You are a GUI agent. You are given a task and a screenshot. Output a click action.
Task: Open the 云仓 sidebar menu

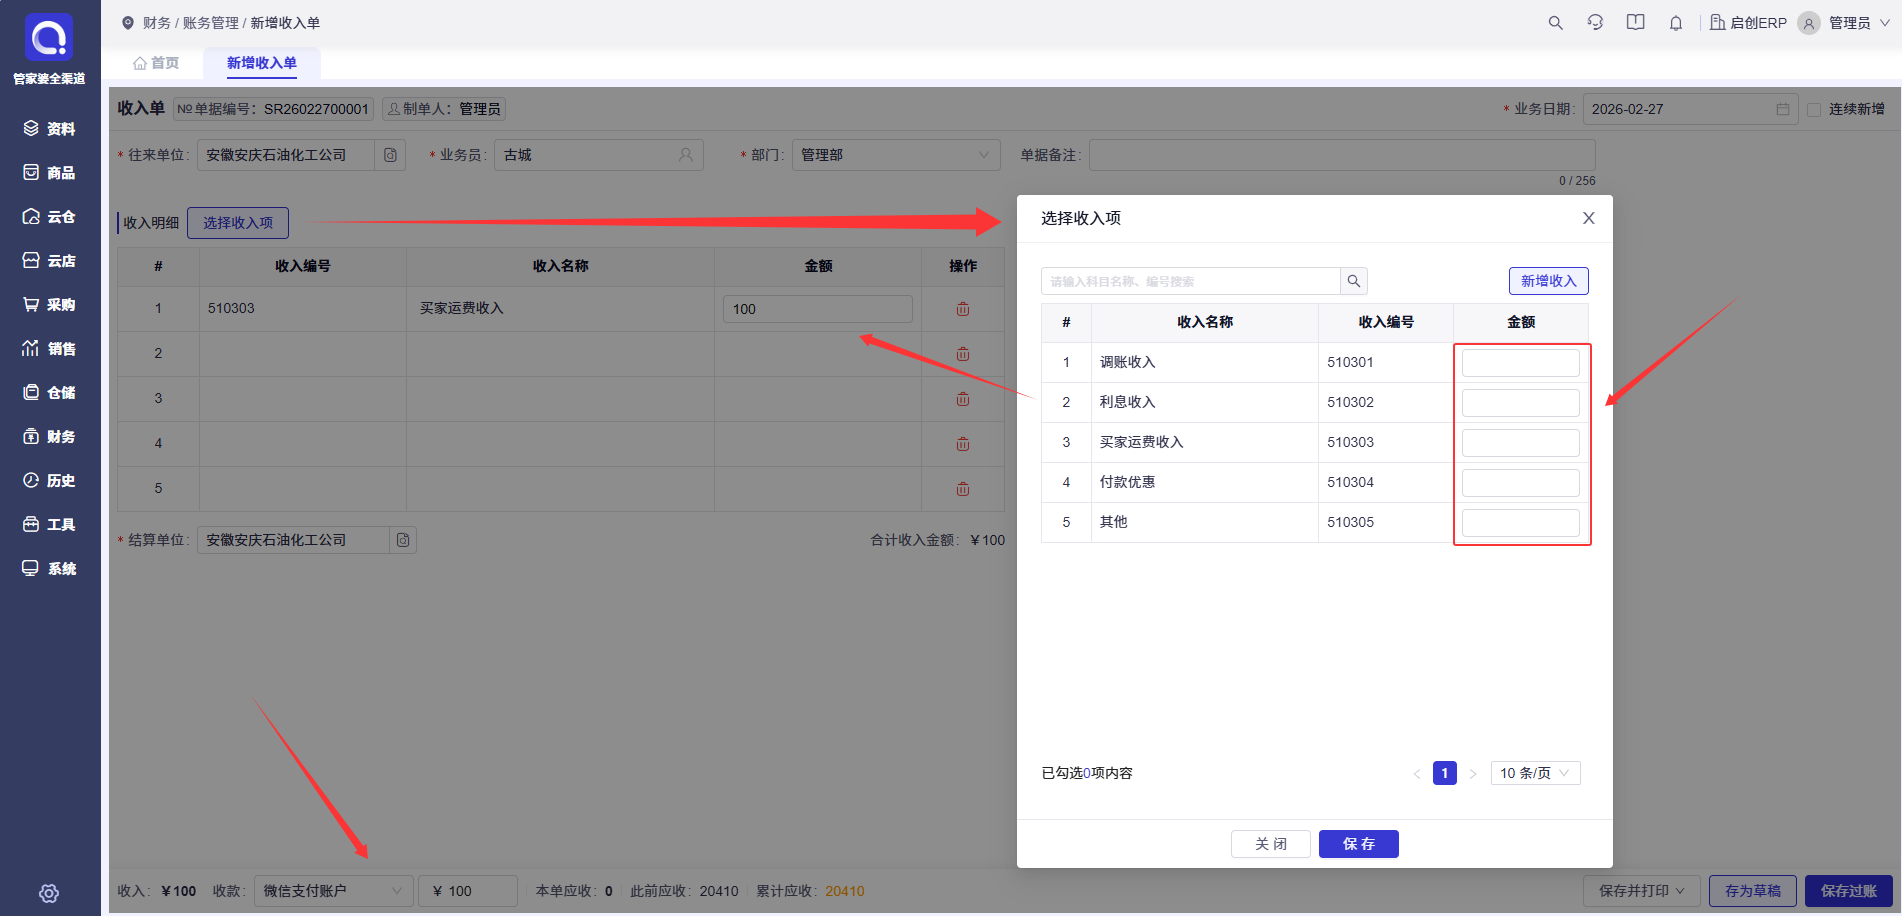pos(50,217)
